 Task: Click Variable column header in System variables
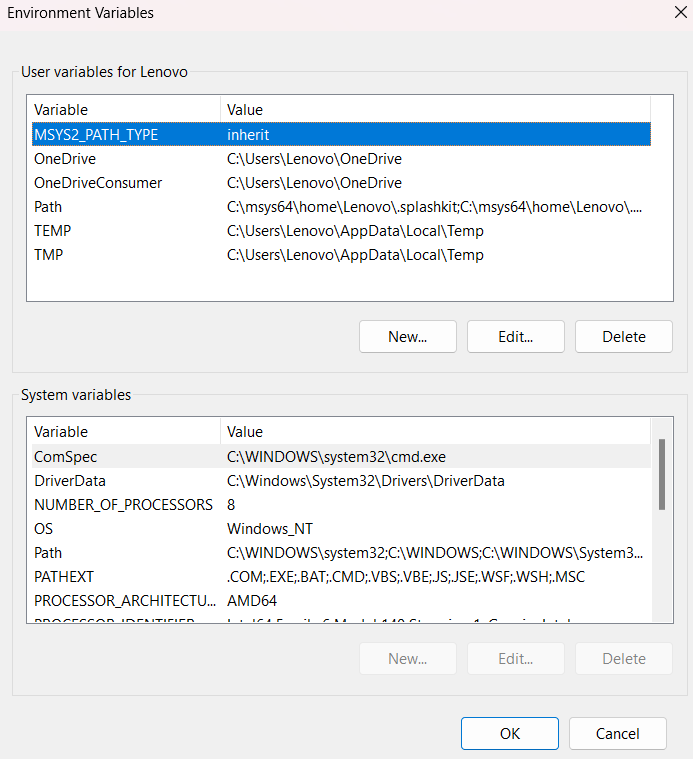click(x=126, y=431)
